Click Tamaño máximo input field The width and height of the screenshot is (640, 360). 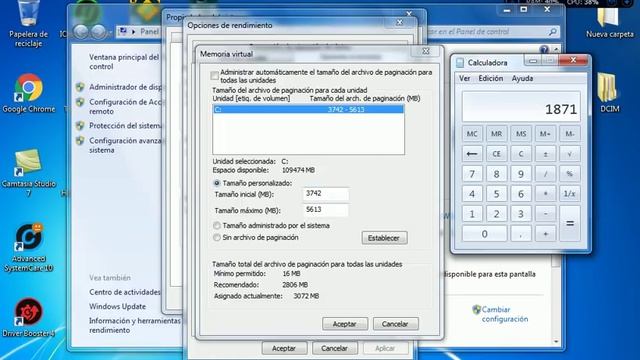pos(326,210)
